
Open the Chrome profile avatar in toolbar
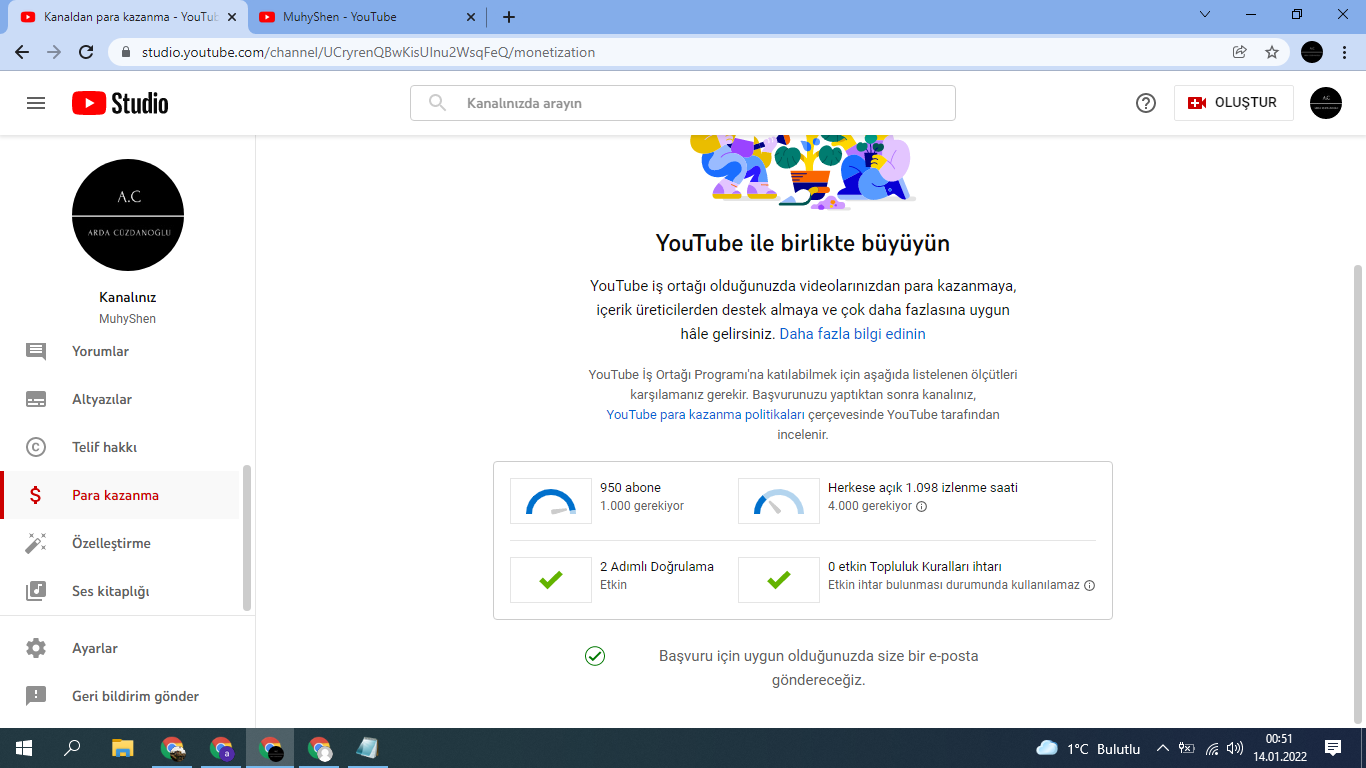click(x=1312, y=52)
